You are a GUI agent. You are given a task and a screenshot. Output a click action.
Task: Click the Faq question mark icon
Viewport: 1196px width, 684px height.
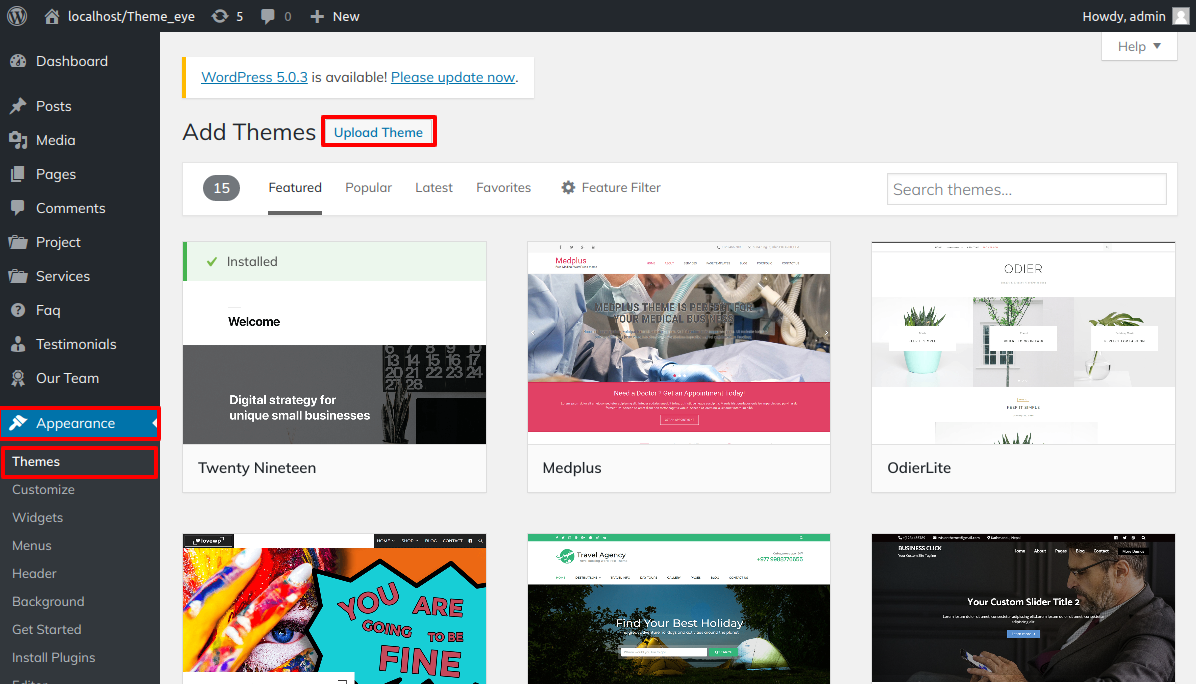click(x=18, y=310)
